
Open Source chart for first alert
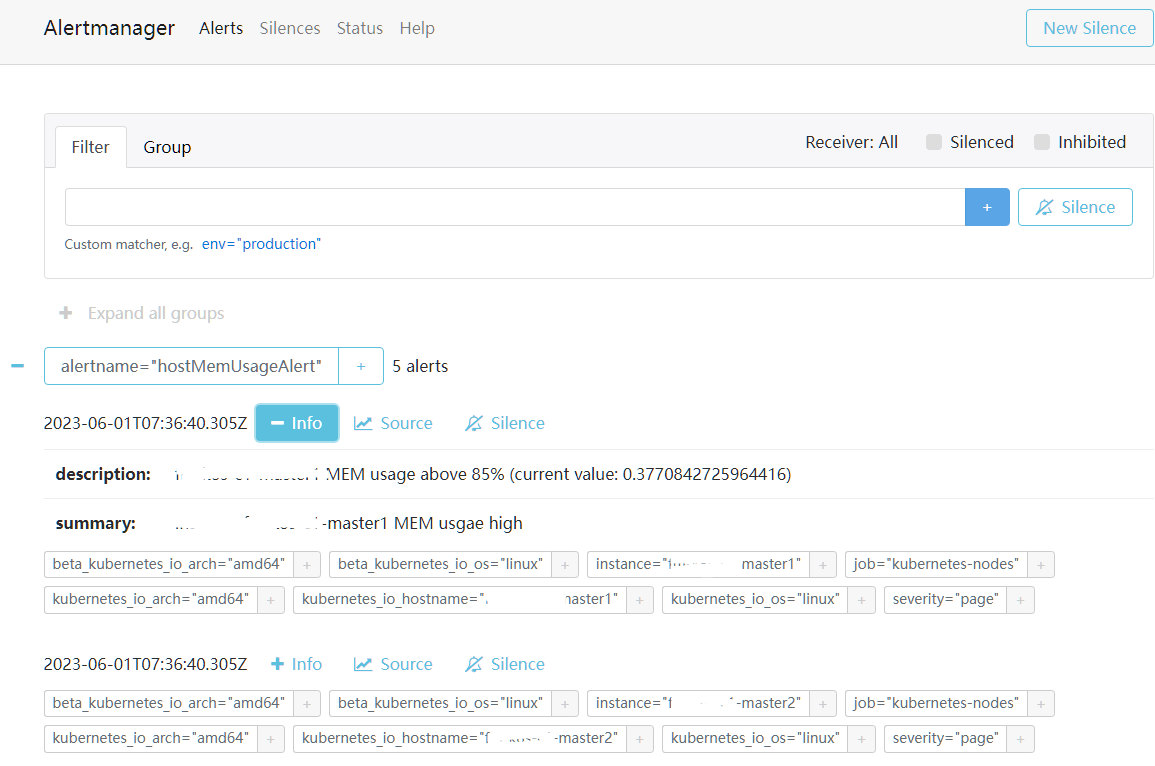393,423
